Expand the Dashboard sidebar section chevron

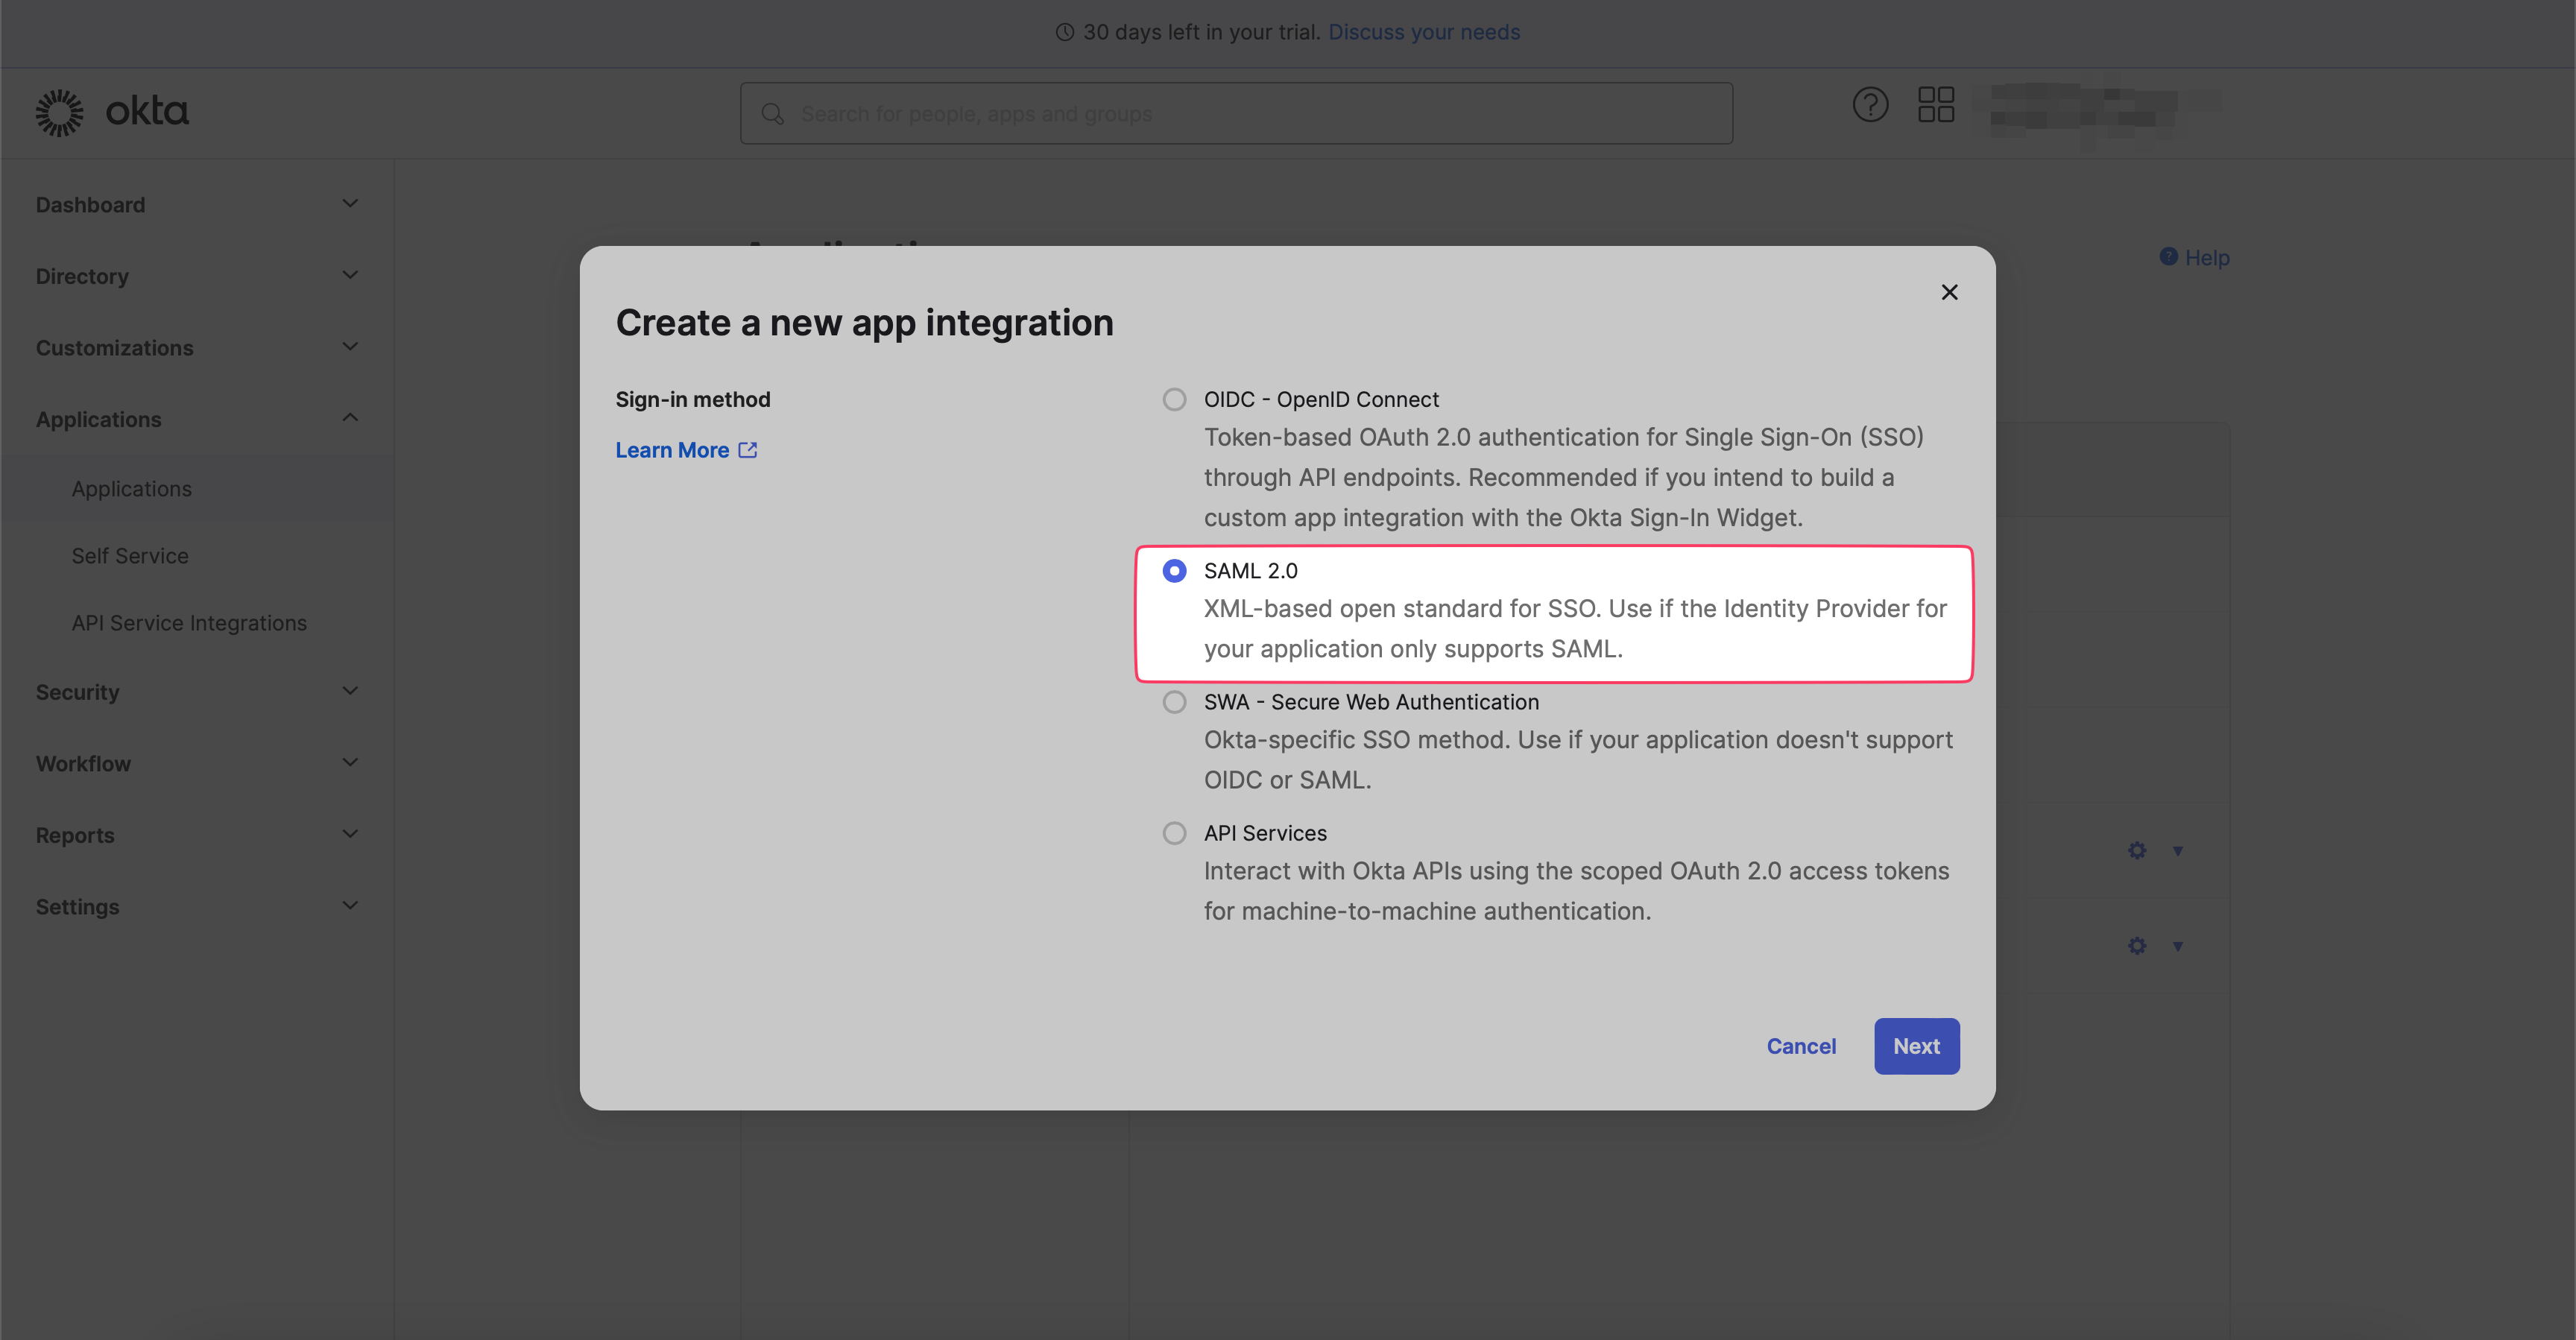pos(350,204)
